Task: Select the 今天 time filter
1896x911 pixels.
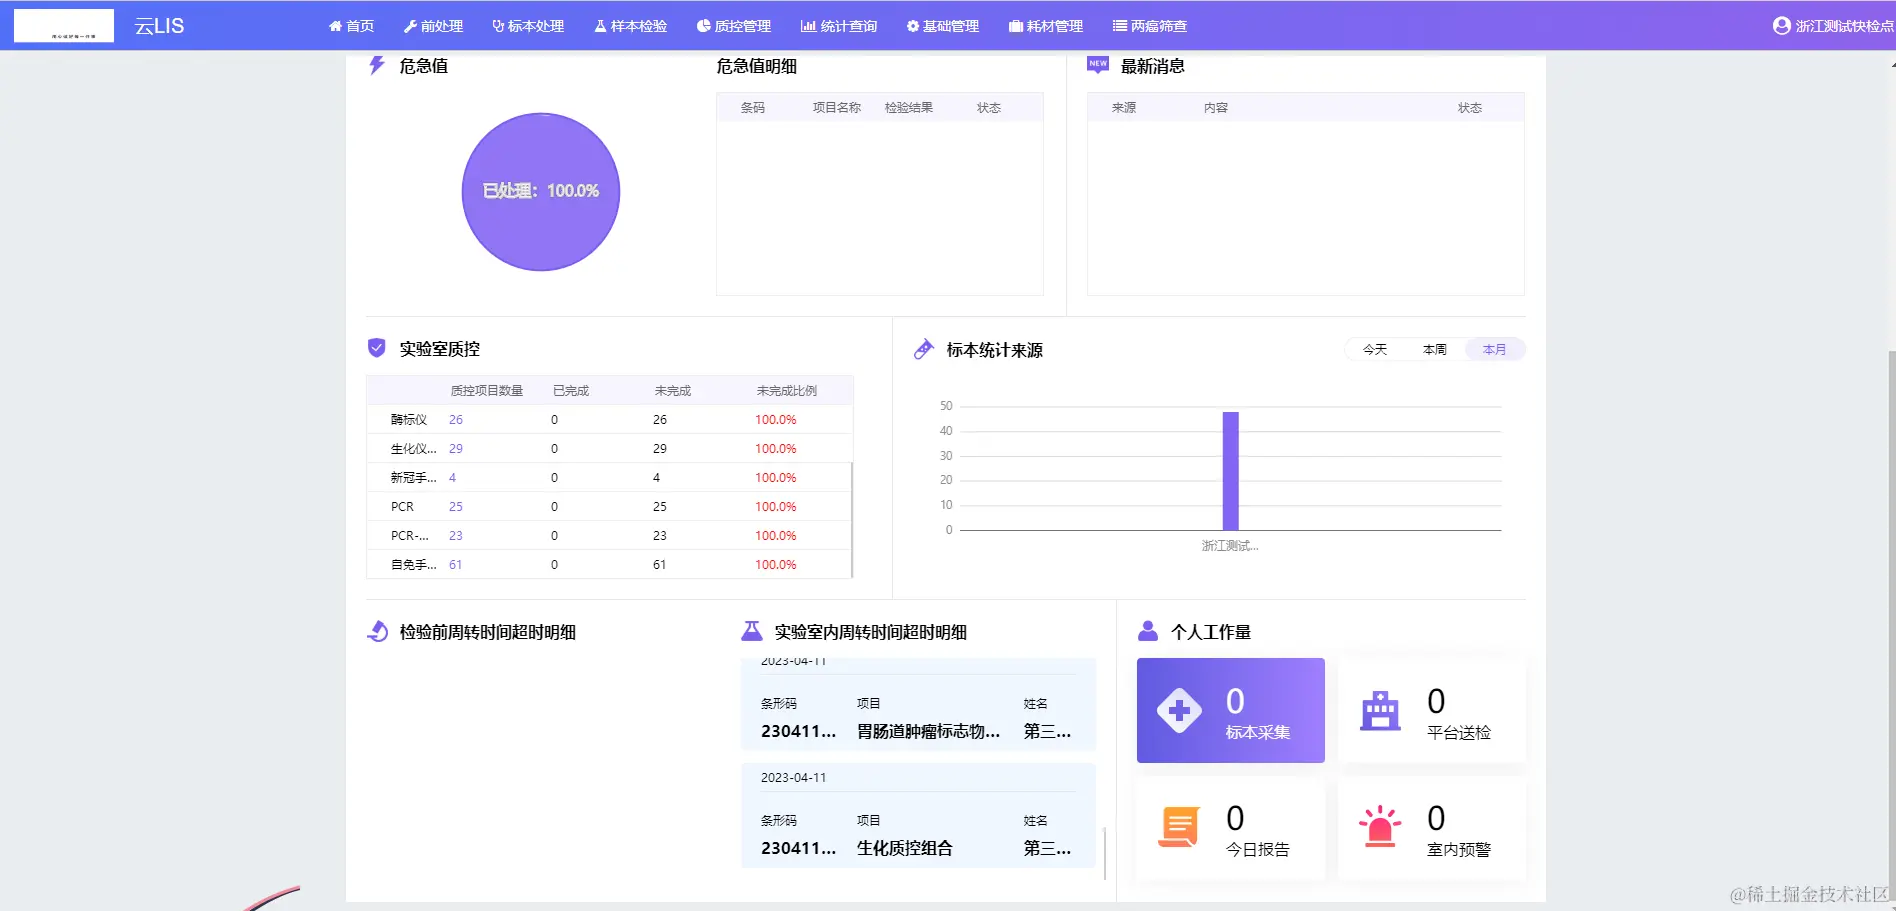Action: point(1375,349)
